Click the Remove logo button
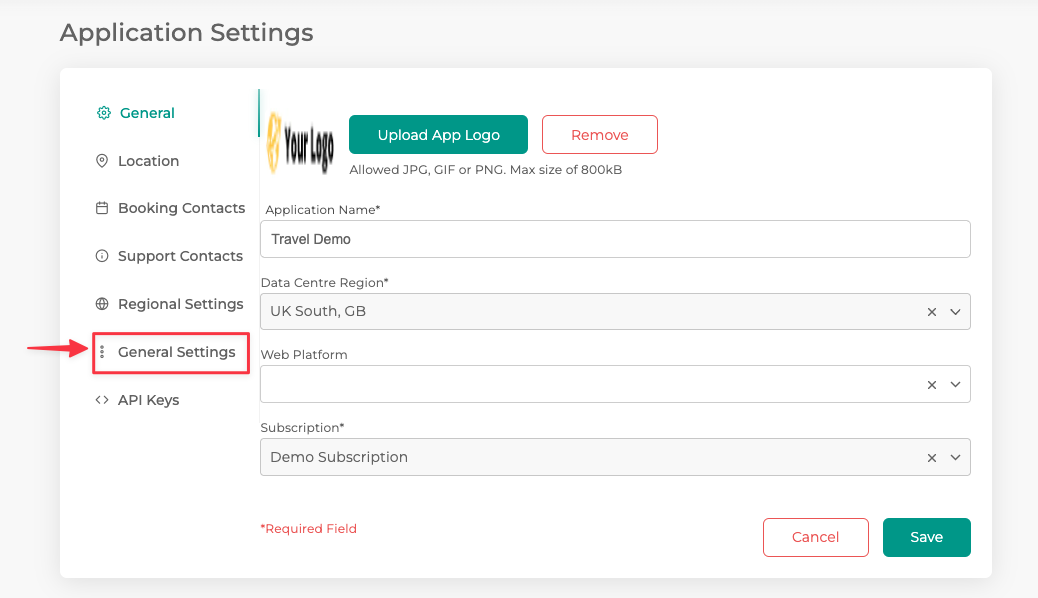This screenshot has width=1038, height=598. click(x=600, y=135)
